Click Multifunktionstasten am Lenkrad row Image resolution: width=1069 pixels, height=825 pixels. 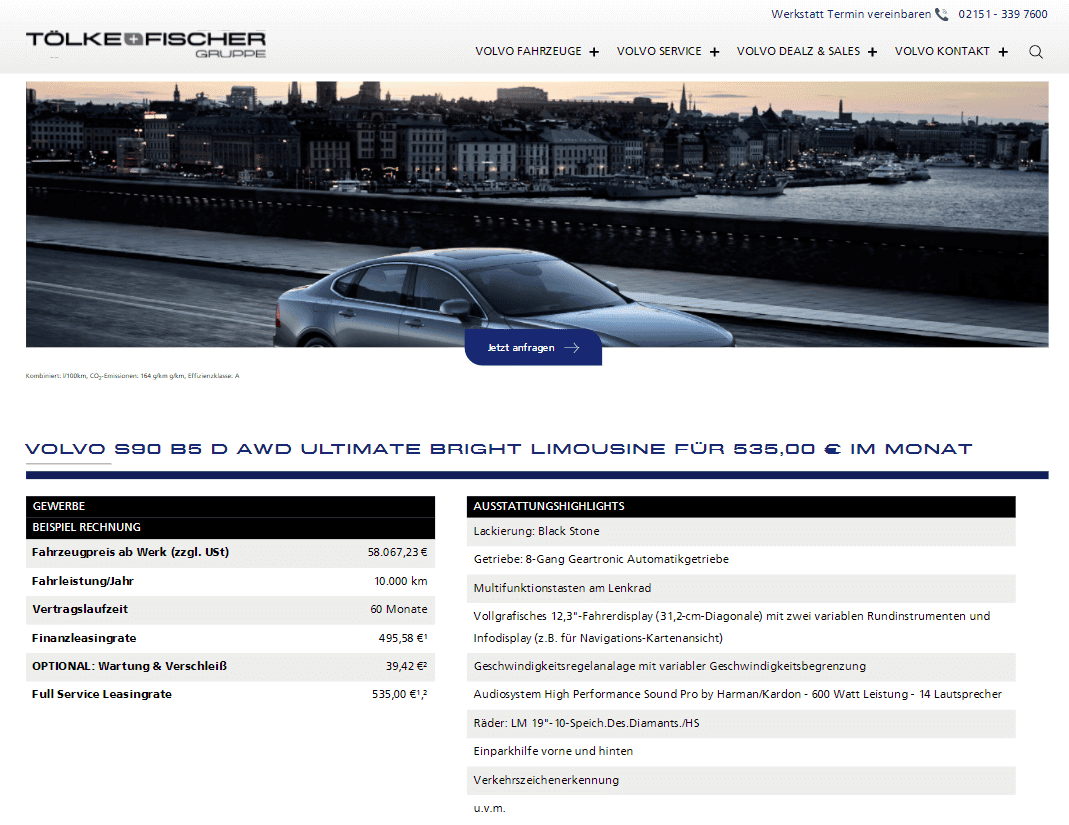coord(741,588)
